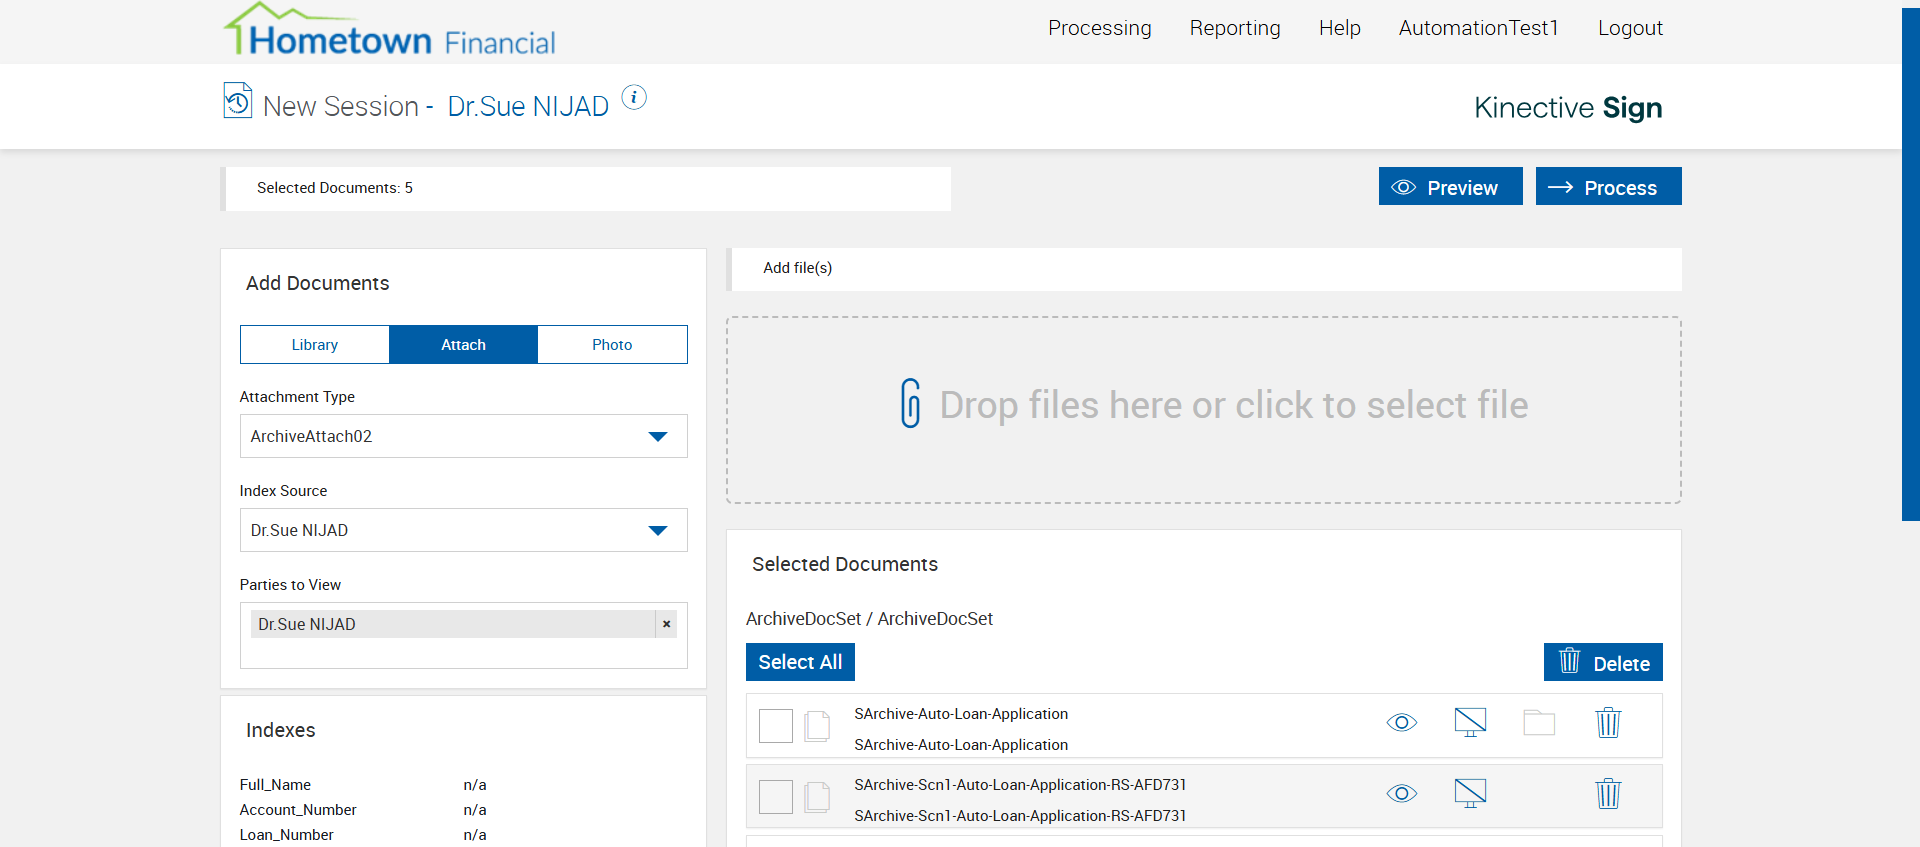This screenshot has width=1920, height=847.
Task: Click the paperclip icon in the drop zone
Action: click(x=910, y=403)
